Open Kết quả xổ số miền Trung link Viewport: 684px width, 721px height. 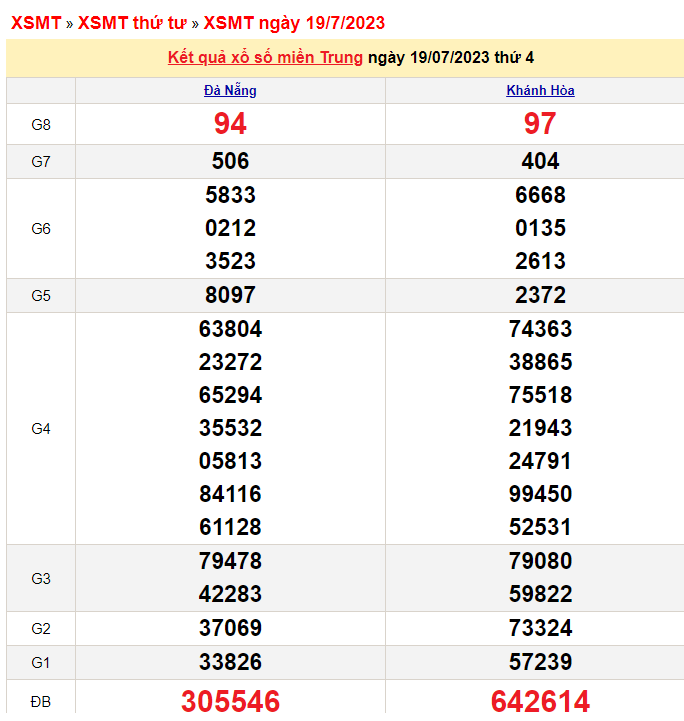point(265,58)
